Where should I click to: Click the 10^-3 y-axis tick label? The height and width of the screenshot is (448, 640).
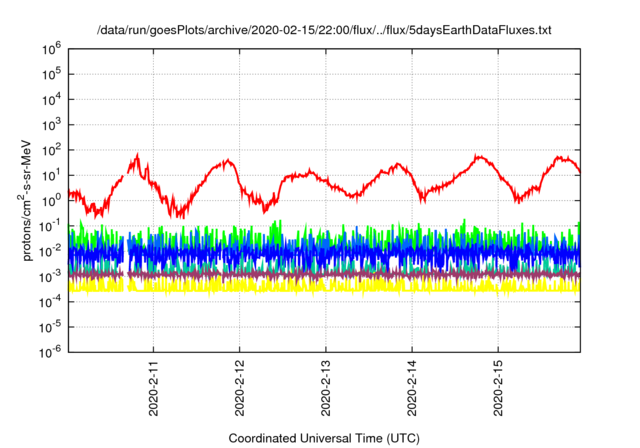pos(50,277)
